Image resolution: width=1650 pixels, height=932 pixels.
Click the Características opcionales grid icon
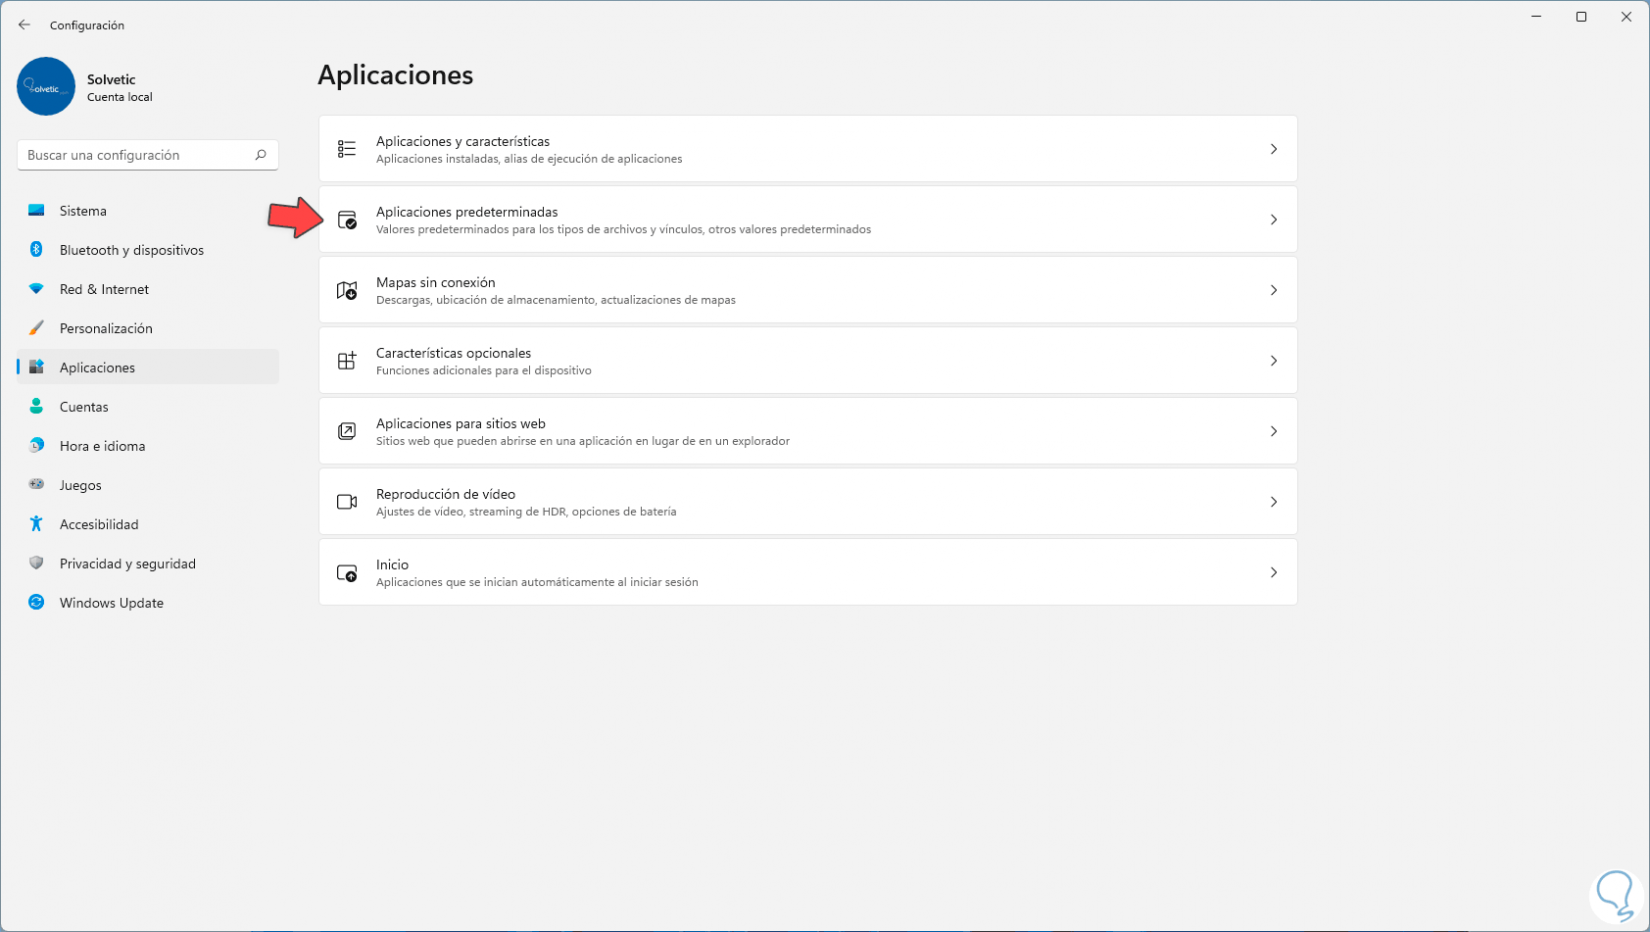point(347,361)
